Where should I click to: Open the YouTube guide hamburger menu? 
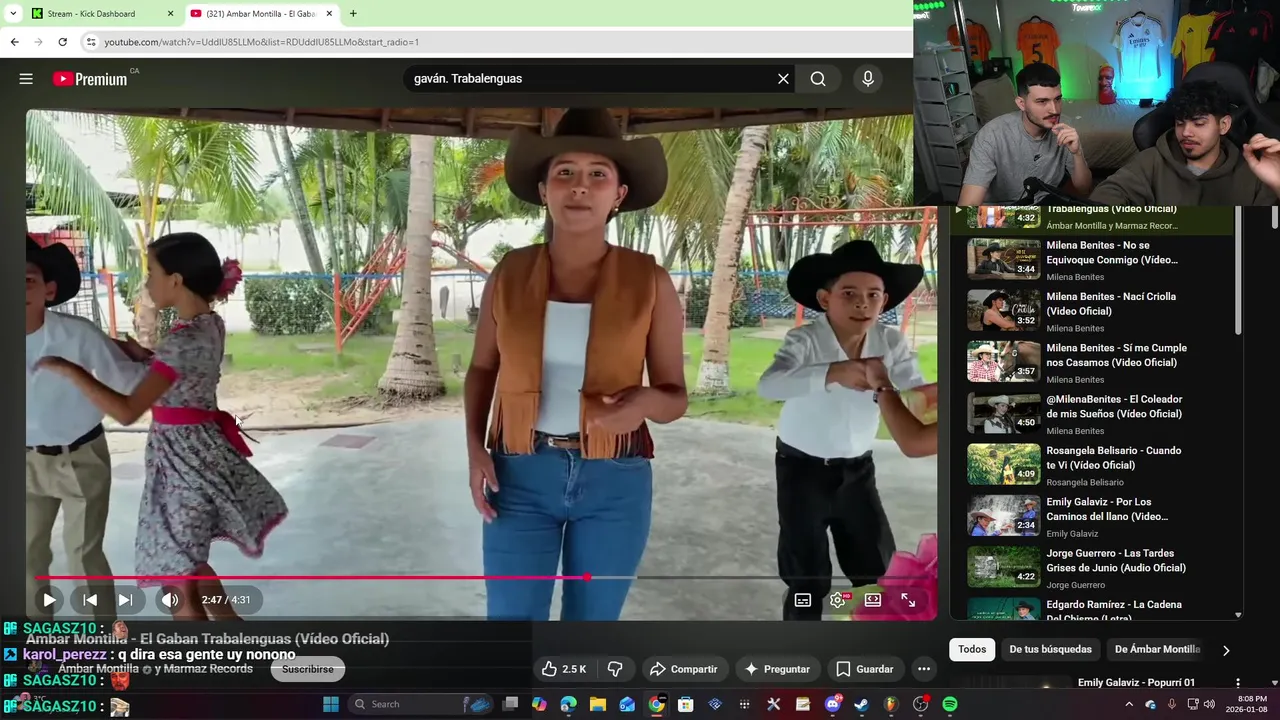(x=26, y=79)
